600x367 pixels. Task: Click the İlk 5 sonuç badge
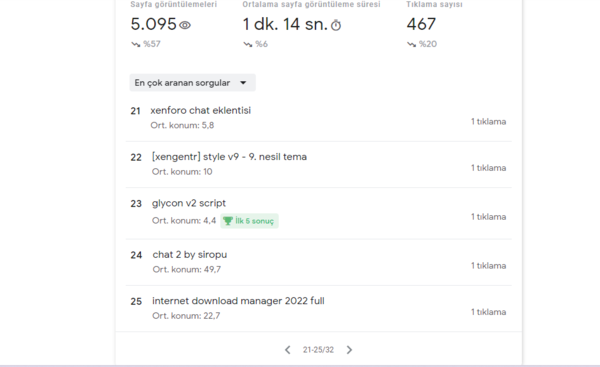pyautogui.click(x=249, y=221)
